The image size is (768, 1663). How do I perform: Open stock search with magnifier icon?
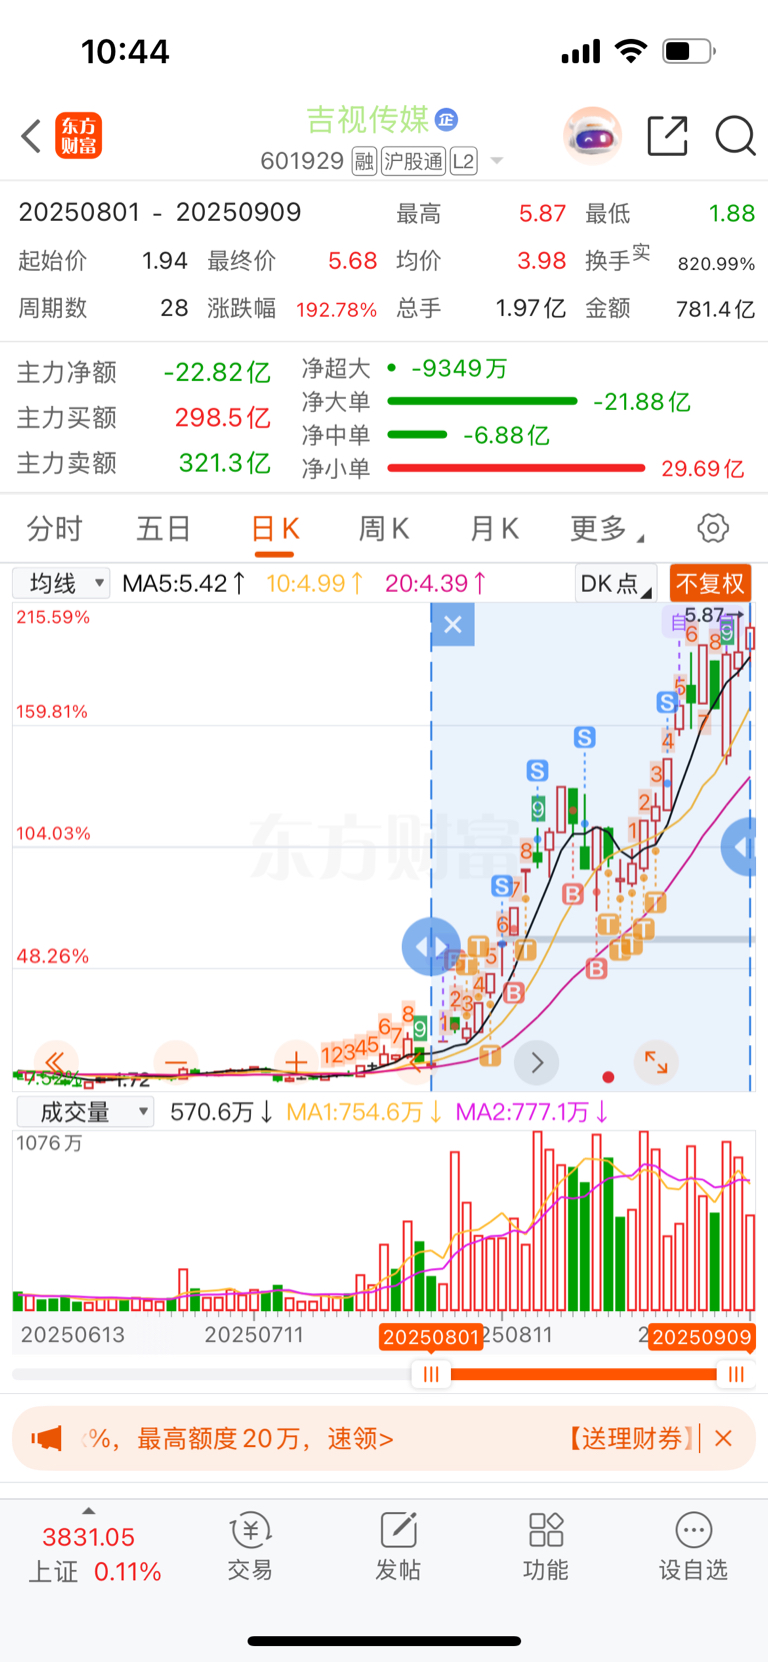click(735, 136)
